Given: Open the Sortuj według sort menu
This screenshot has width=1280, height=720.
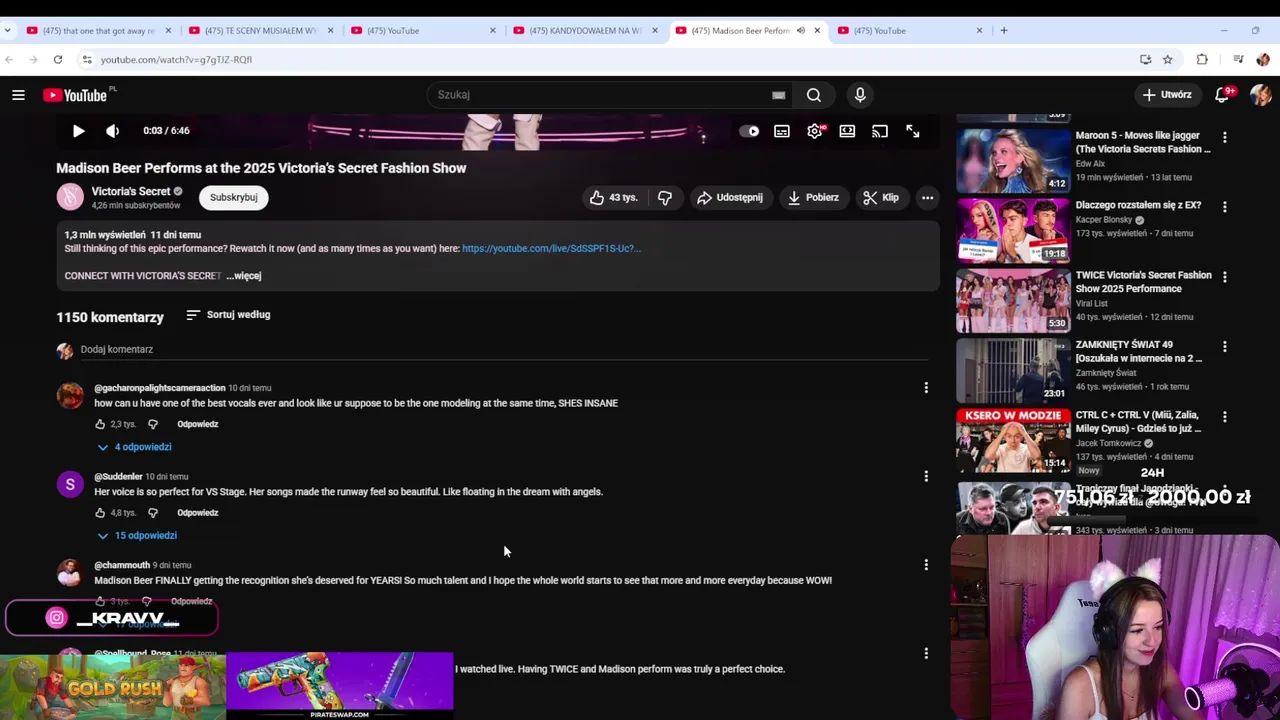Looking at the screenshot, I should pos(228,314).
